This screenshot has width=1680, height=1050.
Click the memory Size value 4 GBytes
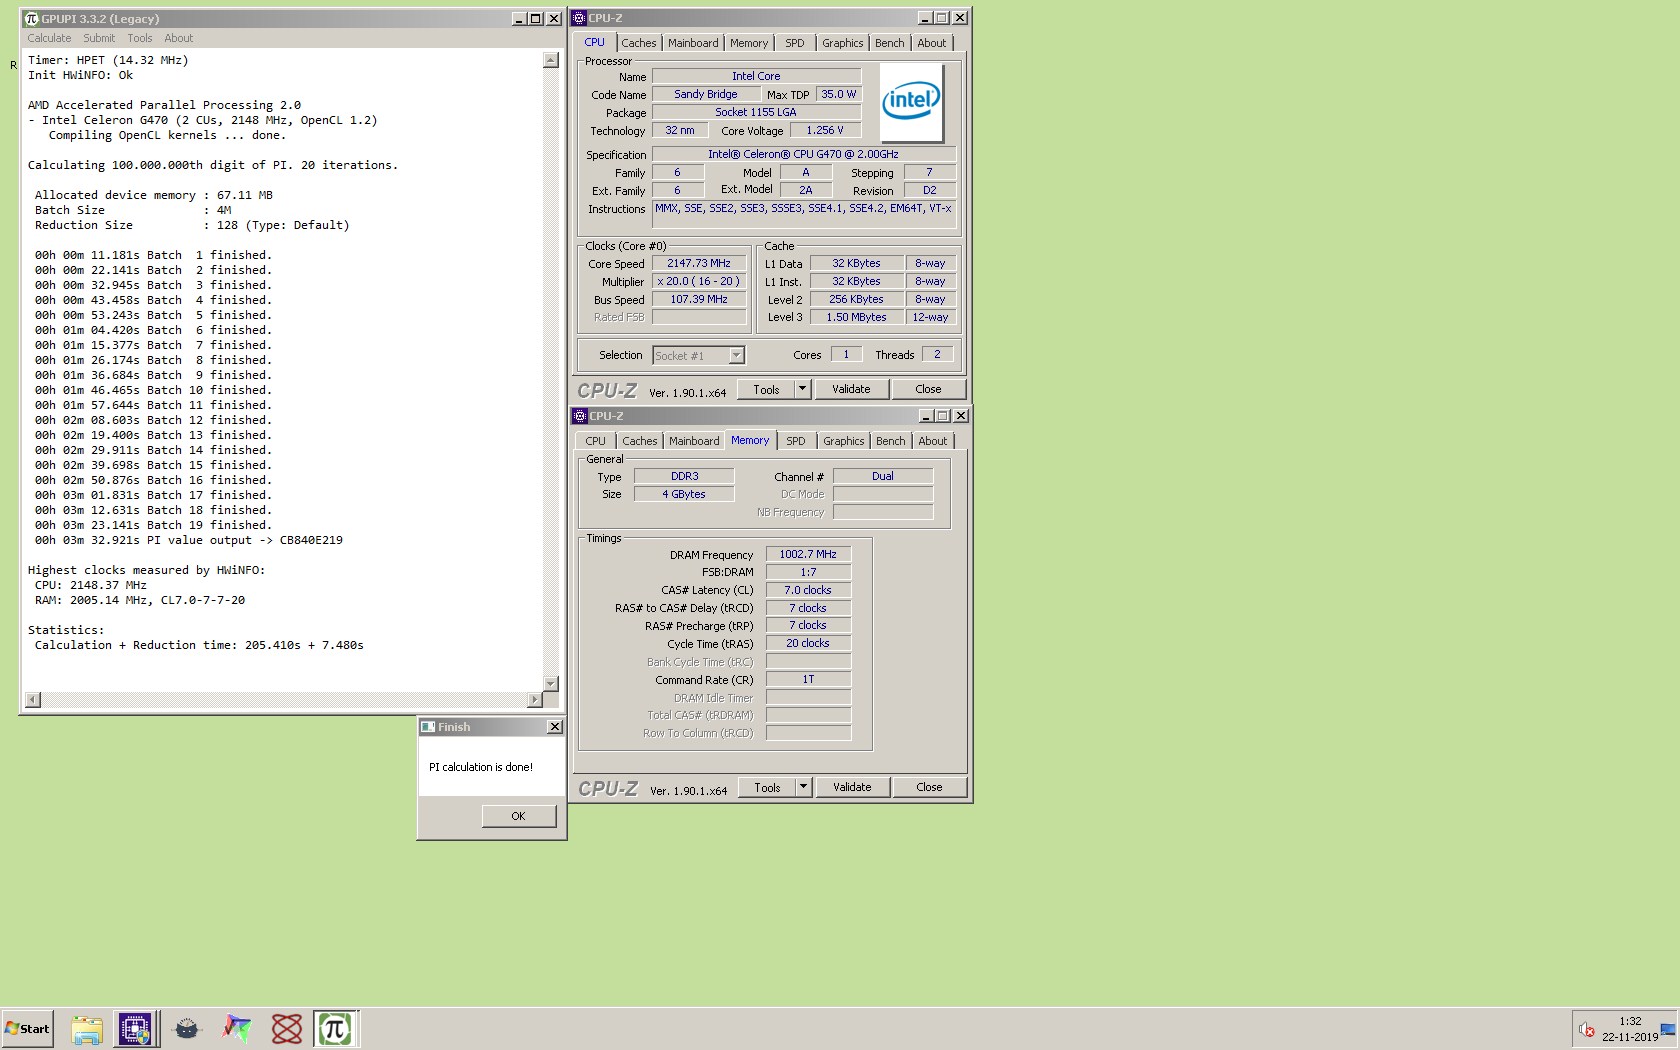684,494
